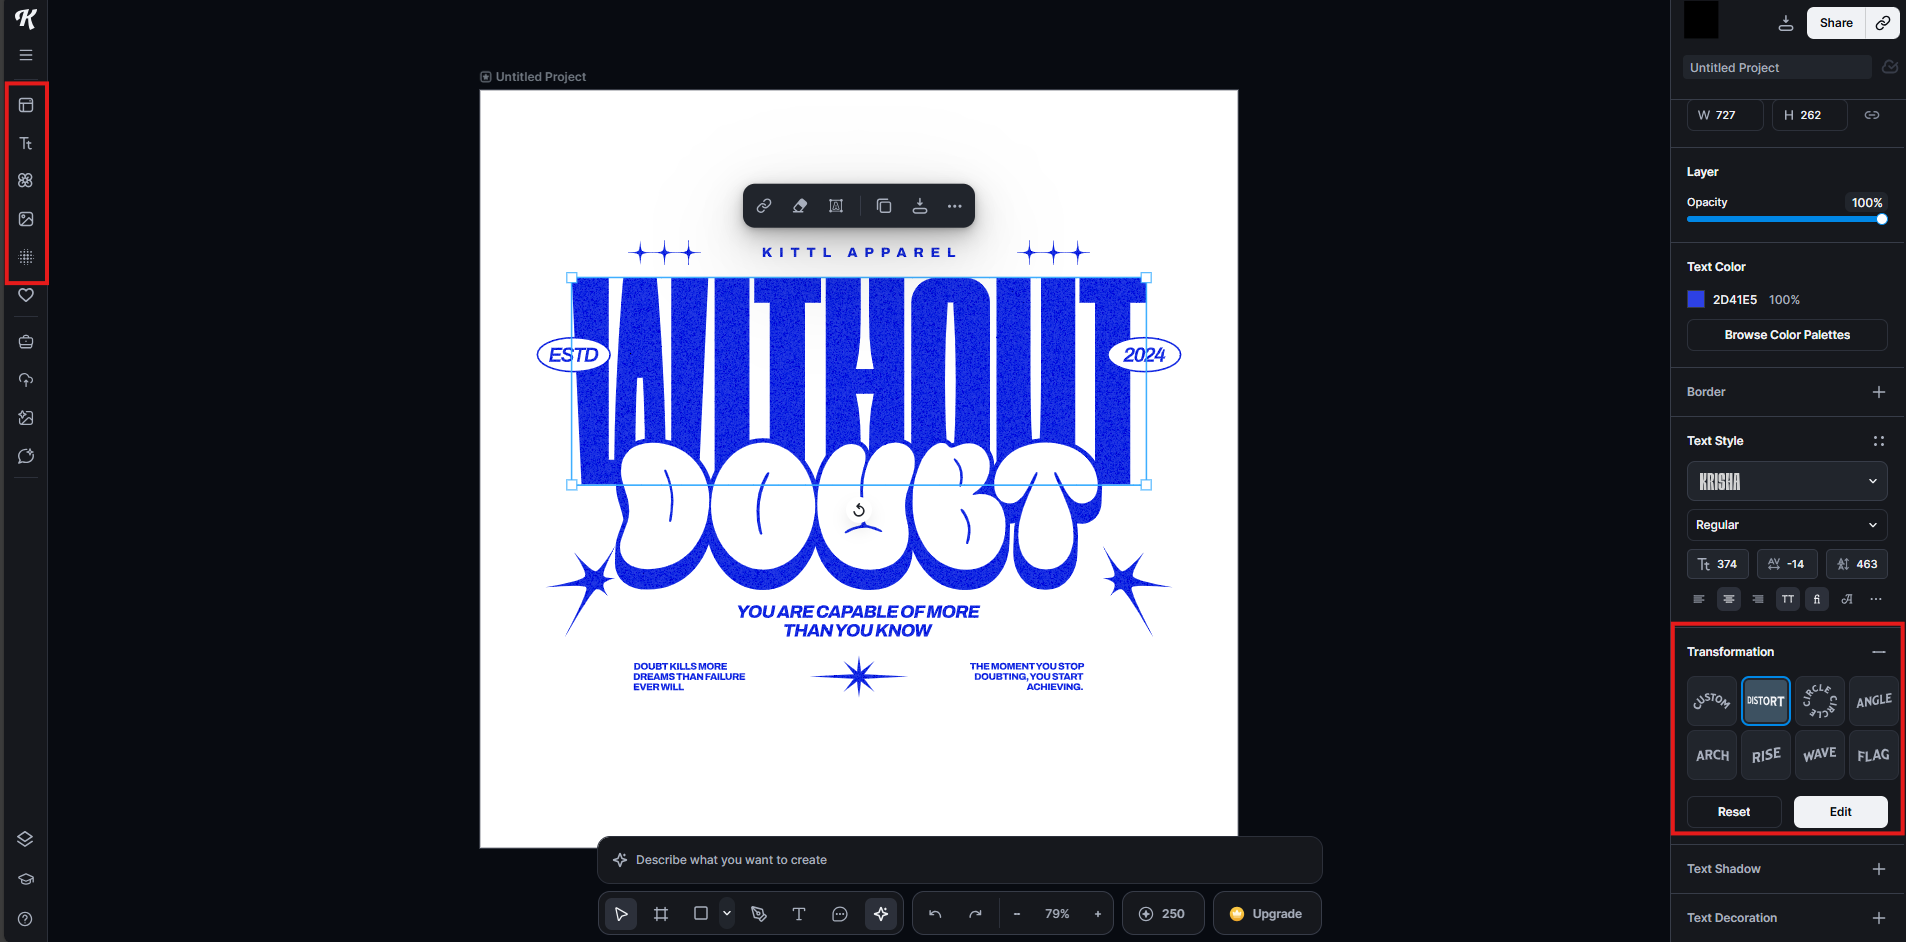Open the Photos panel in the sidebar
This screenshot has width=1906, height=942.
(26, 219)
